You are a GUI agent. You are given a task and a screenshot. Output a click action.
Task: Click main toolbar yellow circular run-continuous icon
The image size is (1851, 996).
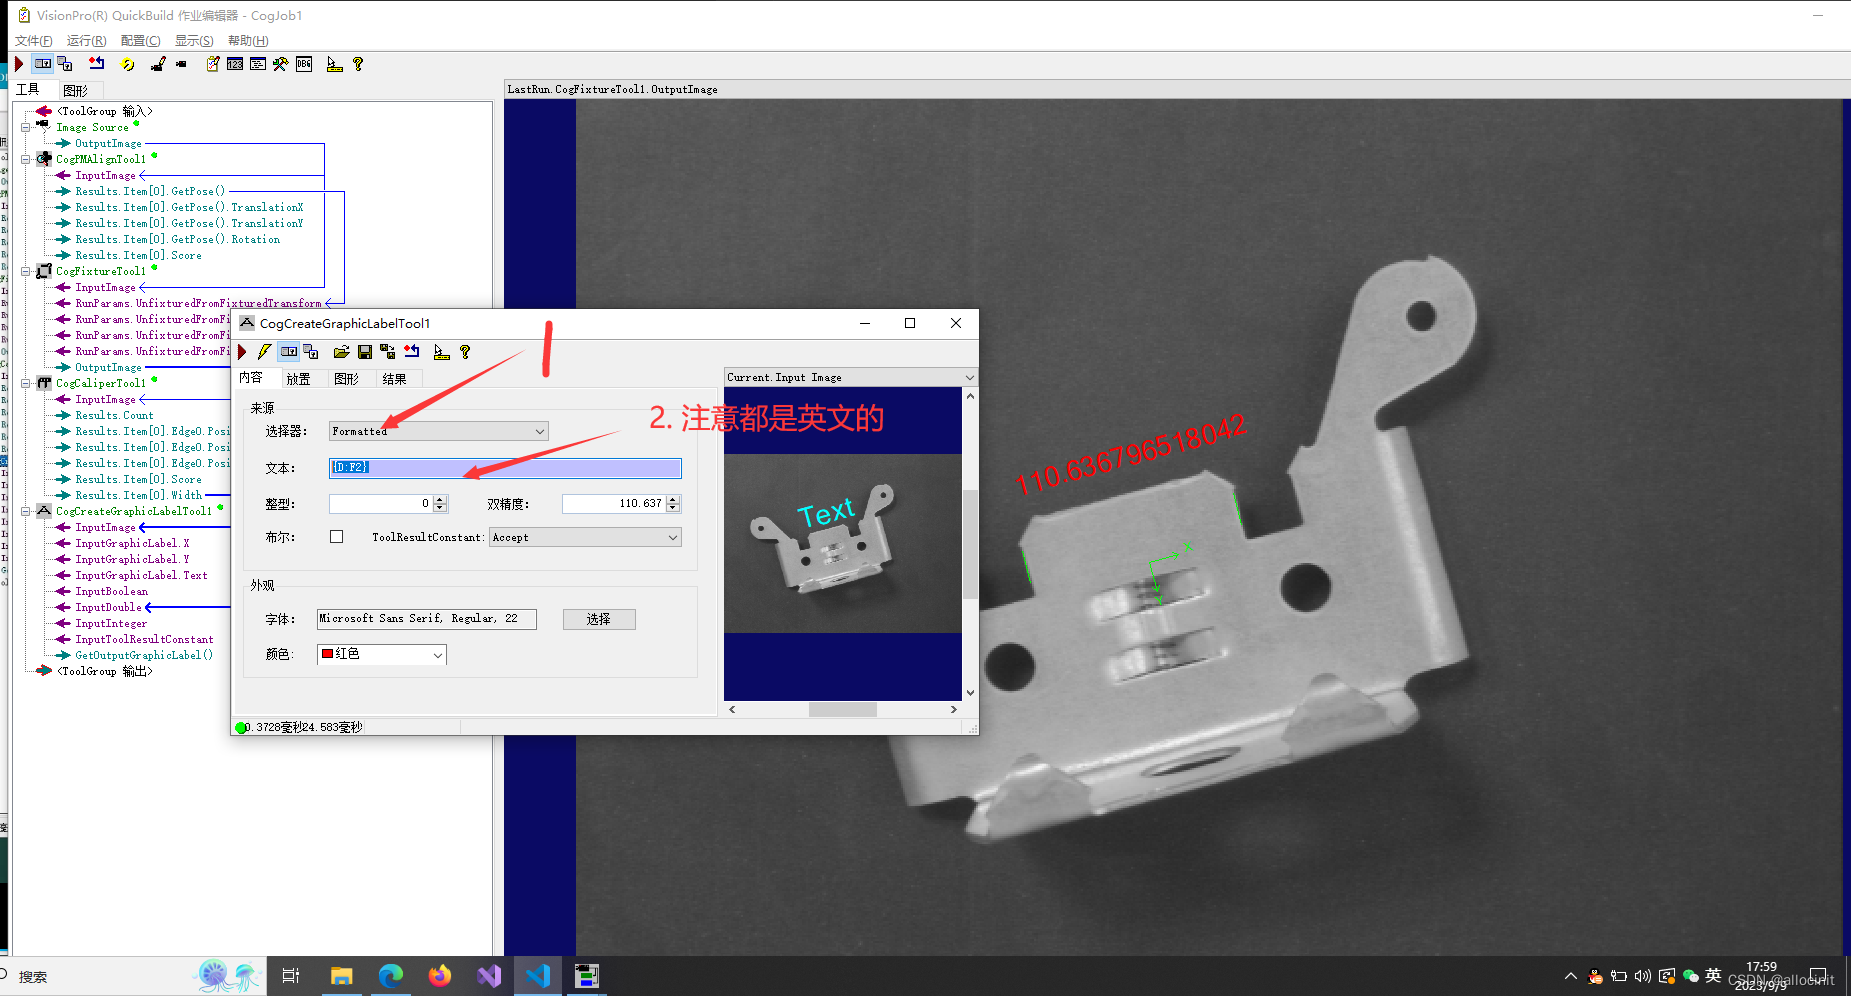[128, 64]
